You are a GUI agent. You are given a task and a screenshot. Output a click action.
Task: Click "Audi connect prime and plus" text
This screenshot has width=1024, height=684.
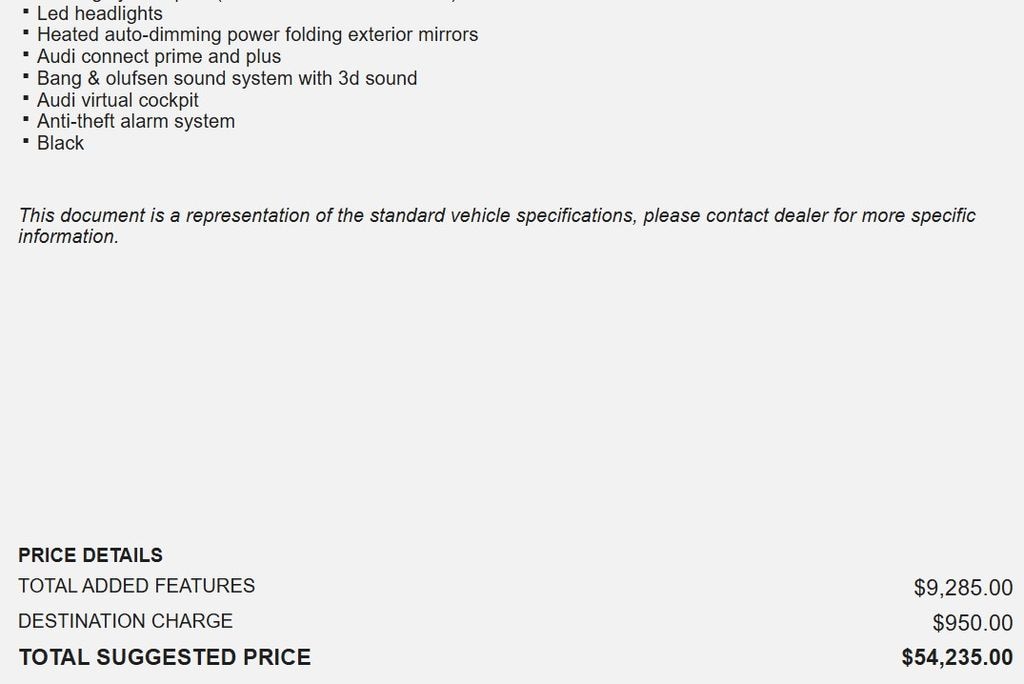pyautogui.click(x=159, y=57)
